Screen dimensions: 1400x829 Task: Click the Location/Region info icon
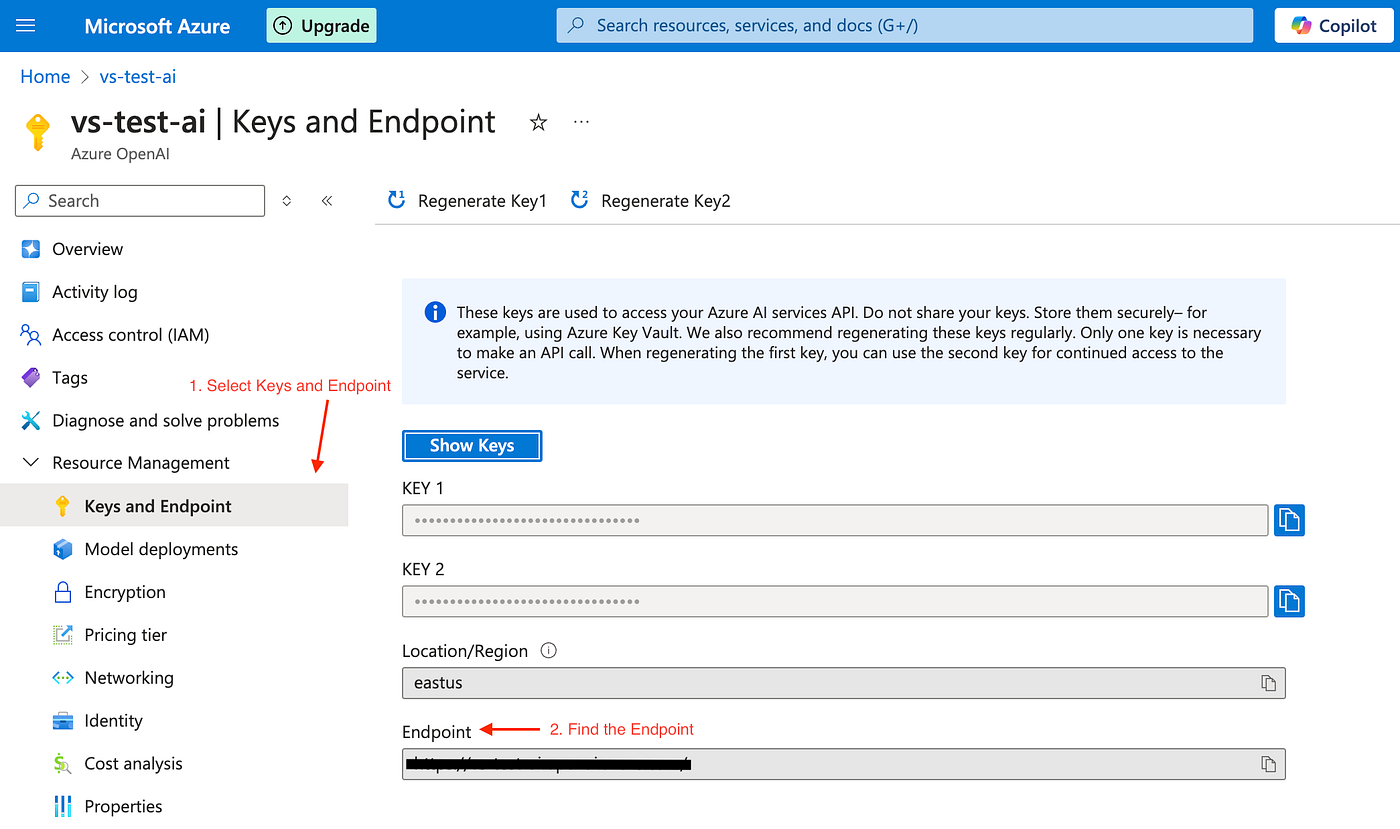pos(548,651)
